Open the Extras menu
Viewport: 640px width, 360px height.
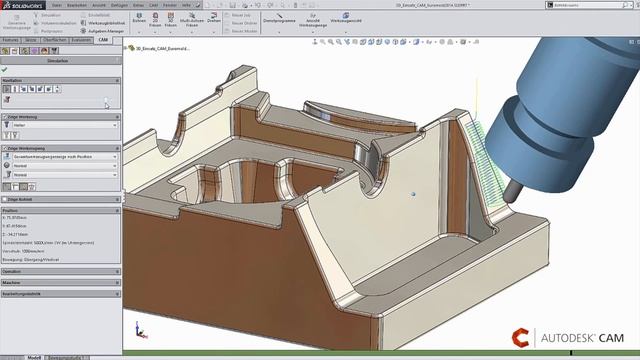tap(138, 5)
